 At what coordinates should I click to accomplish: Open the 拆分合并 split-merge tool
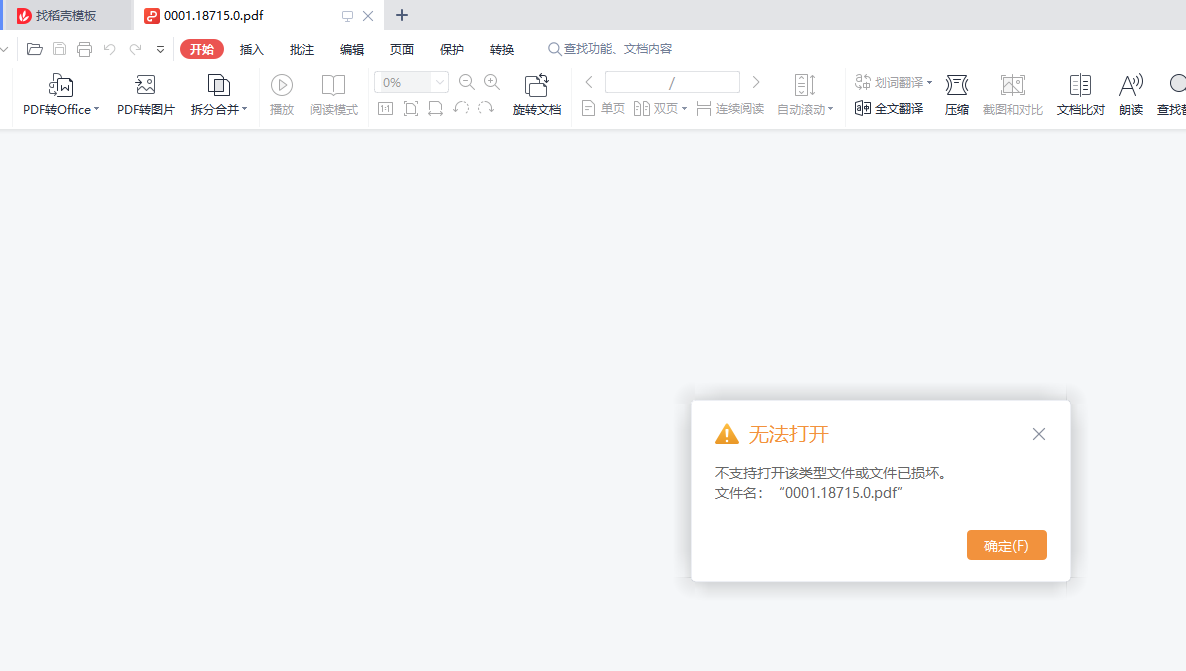(x=218, y=86)
